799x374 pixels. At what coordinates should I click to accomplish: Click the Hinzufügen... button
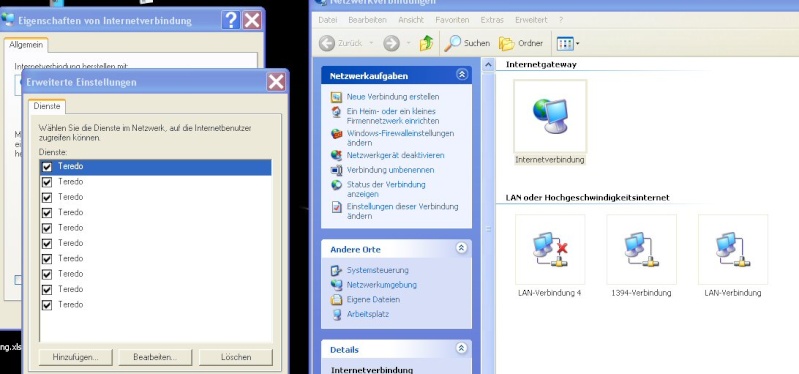(75, 357)
